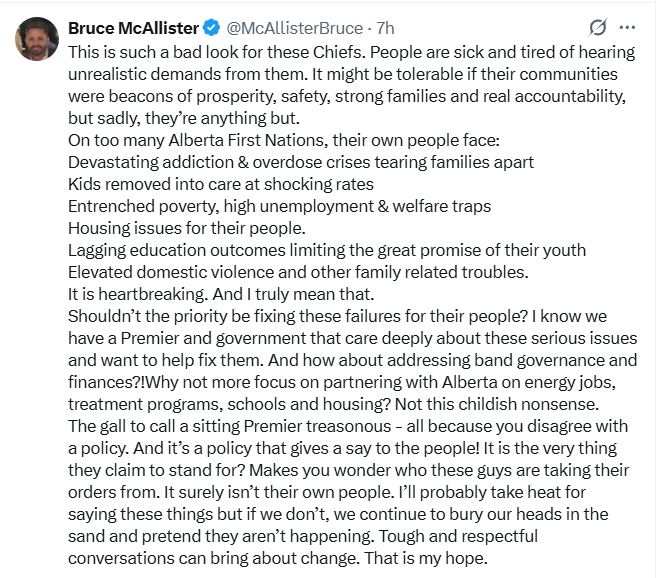Click the text 'It is heartbreaking. And I truly mean that.'

[221, 294]
